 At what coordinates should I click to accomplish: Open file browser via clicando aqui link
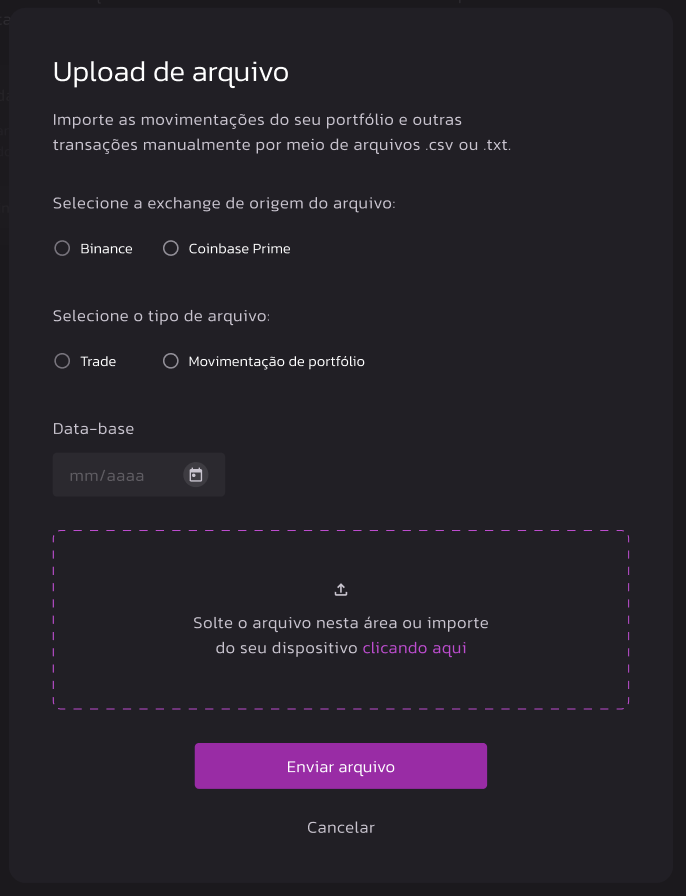pos(414,647)
